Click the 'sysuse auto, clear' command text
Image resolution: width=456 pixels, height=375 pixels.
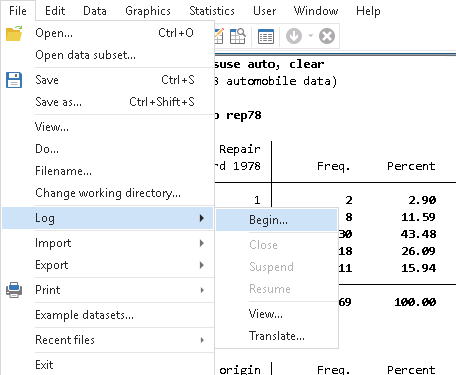(269, 64)
